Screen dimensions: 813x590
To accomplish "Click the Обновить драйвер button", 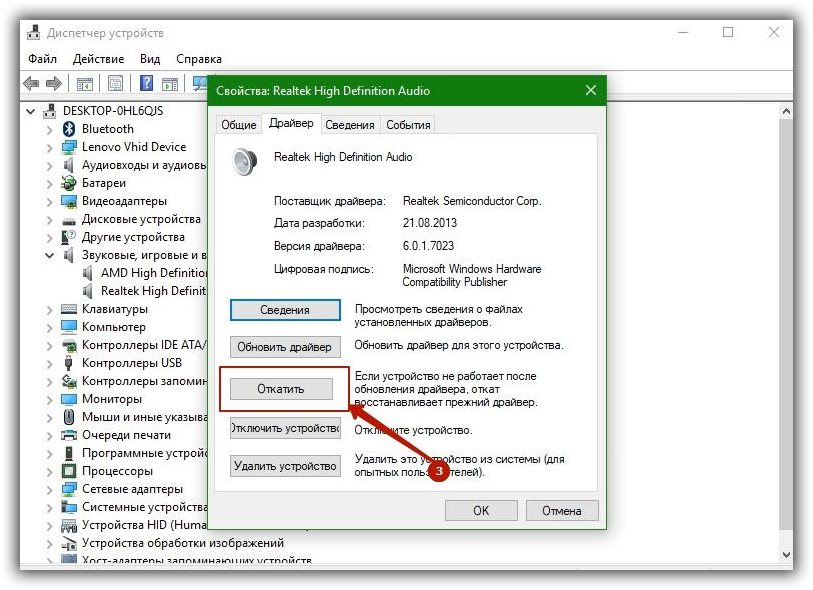I will pyautogui.click(x=285, y=347).
